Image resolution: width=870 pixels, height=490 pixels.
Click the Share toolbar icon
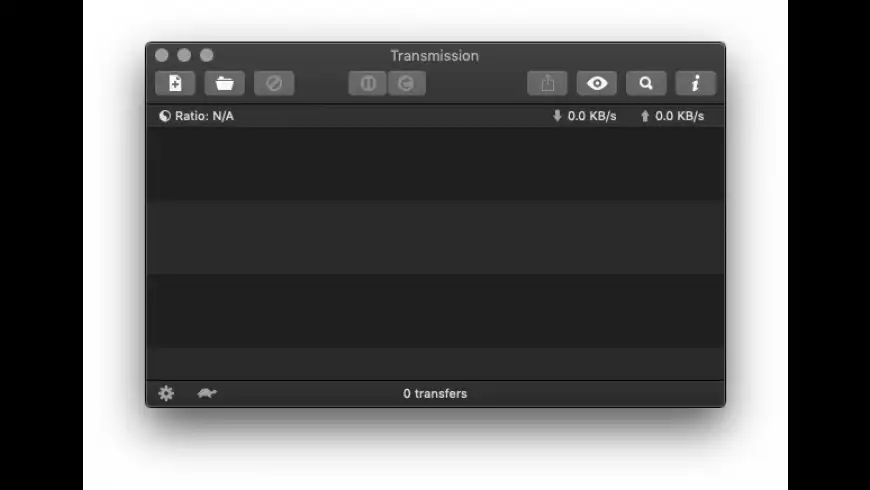[548, 83]
